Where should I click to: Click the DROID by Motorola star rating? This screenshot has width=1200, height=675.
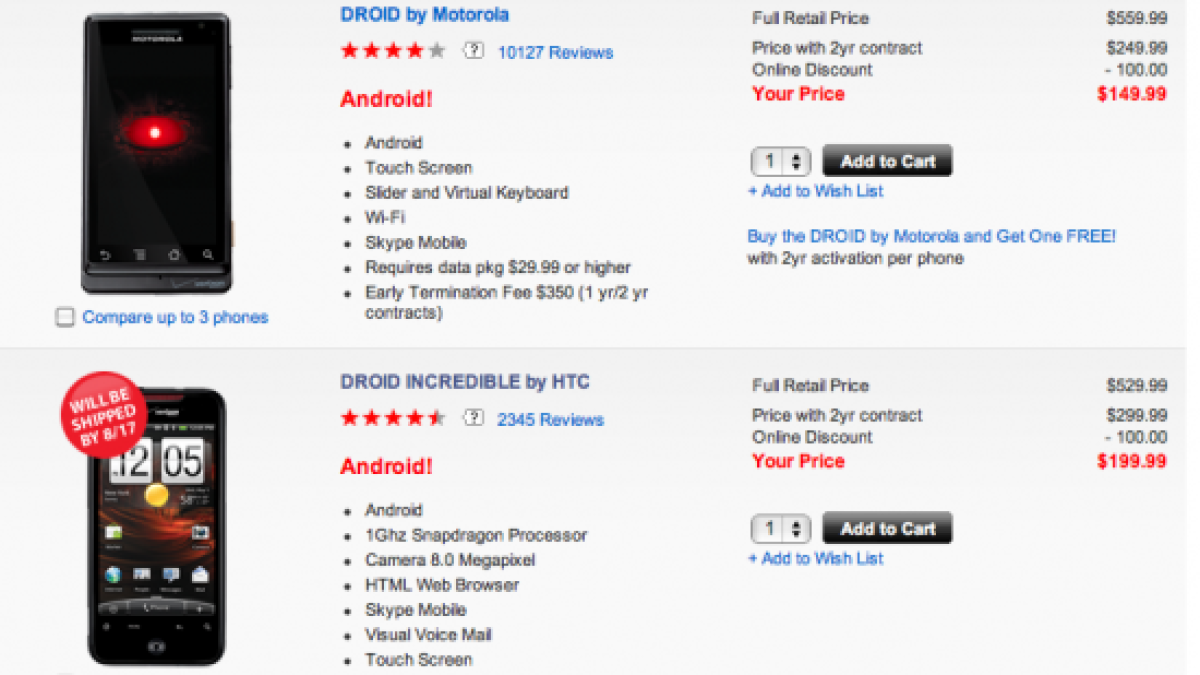393,52
